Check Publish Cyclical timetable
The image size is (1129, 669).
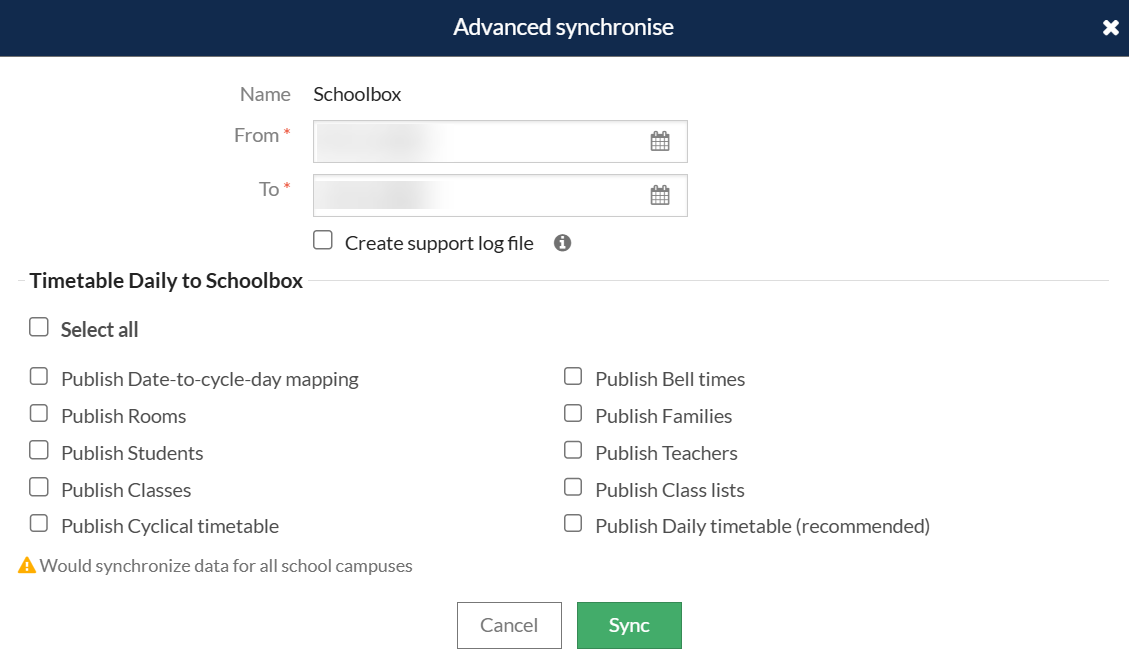tap(39, 523)
